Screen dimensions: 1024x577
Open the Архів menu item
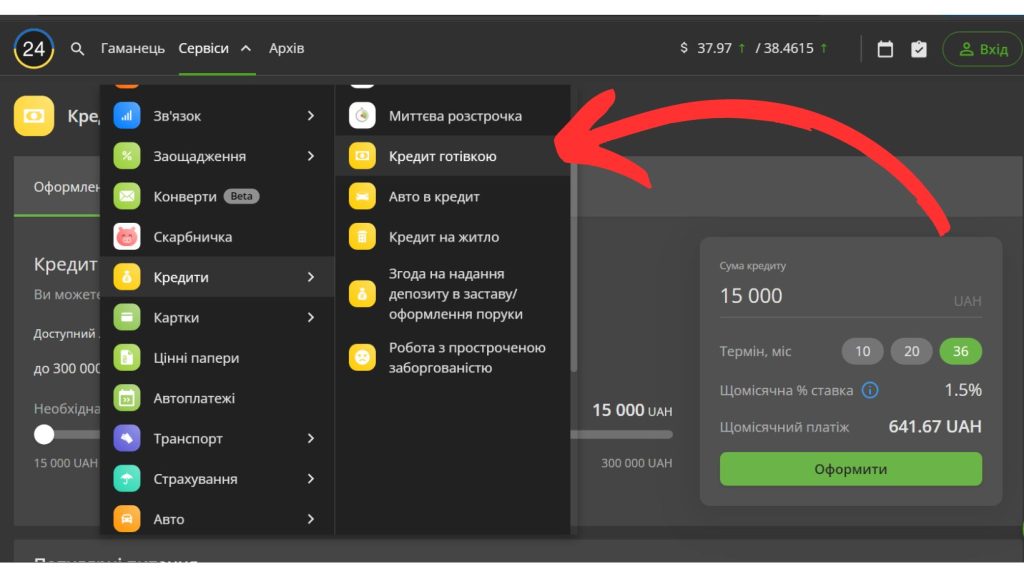click(x=286, y=48)
